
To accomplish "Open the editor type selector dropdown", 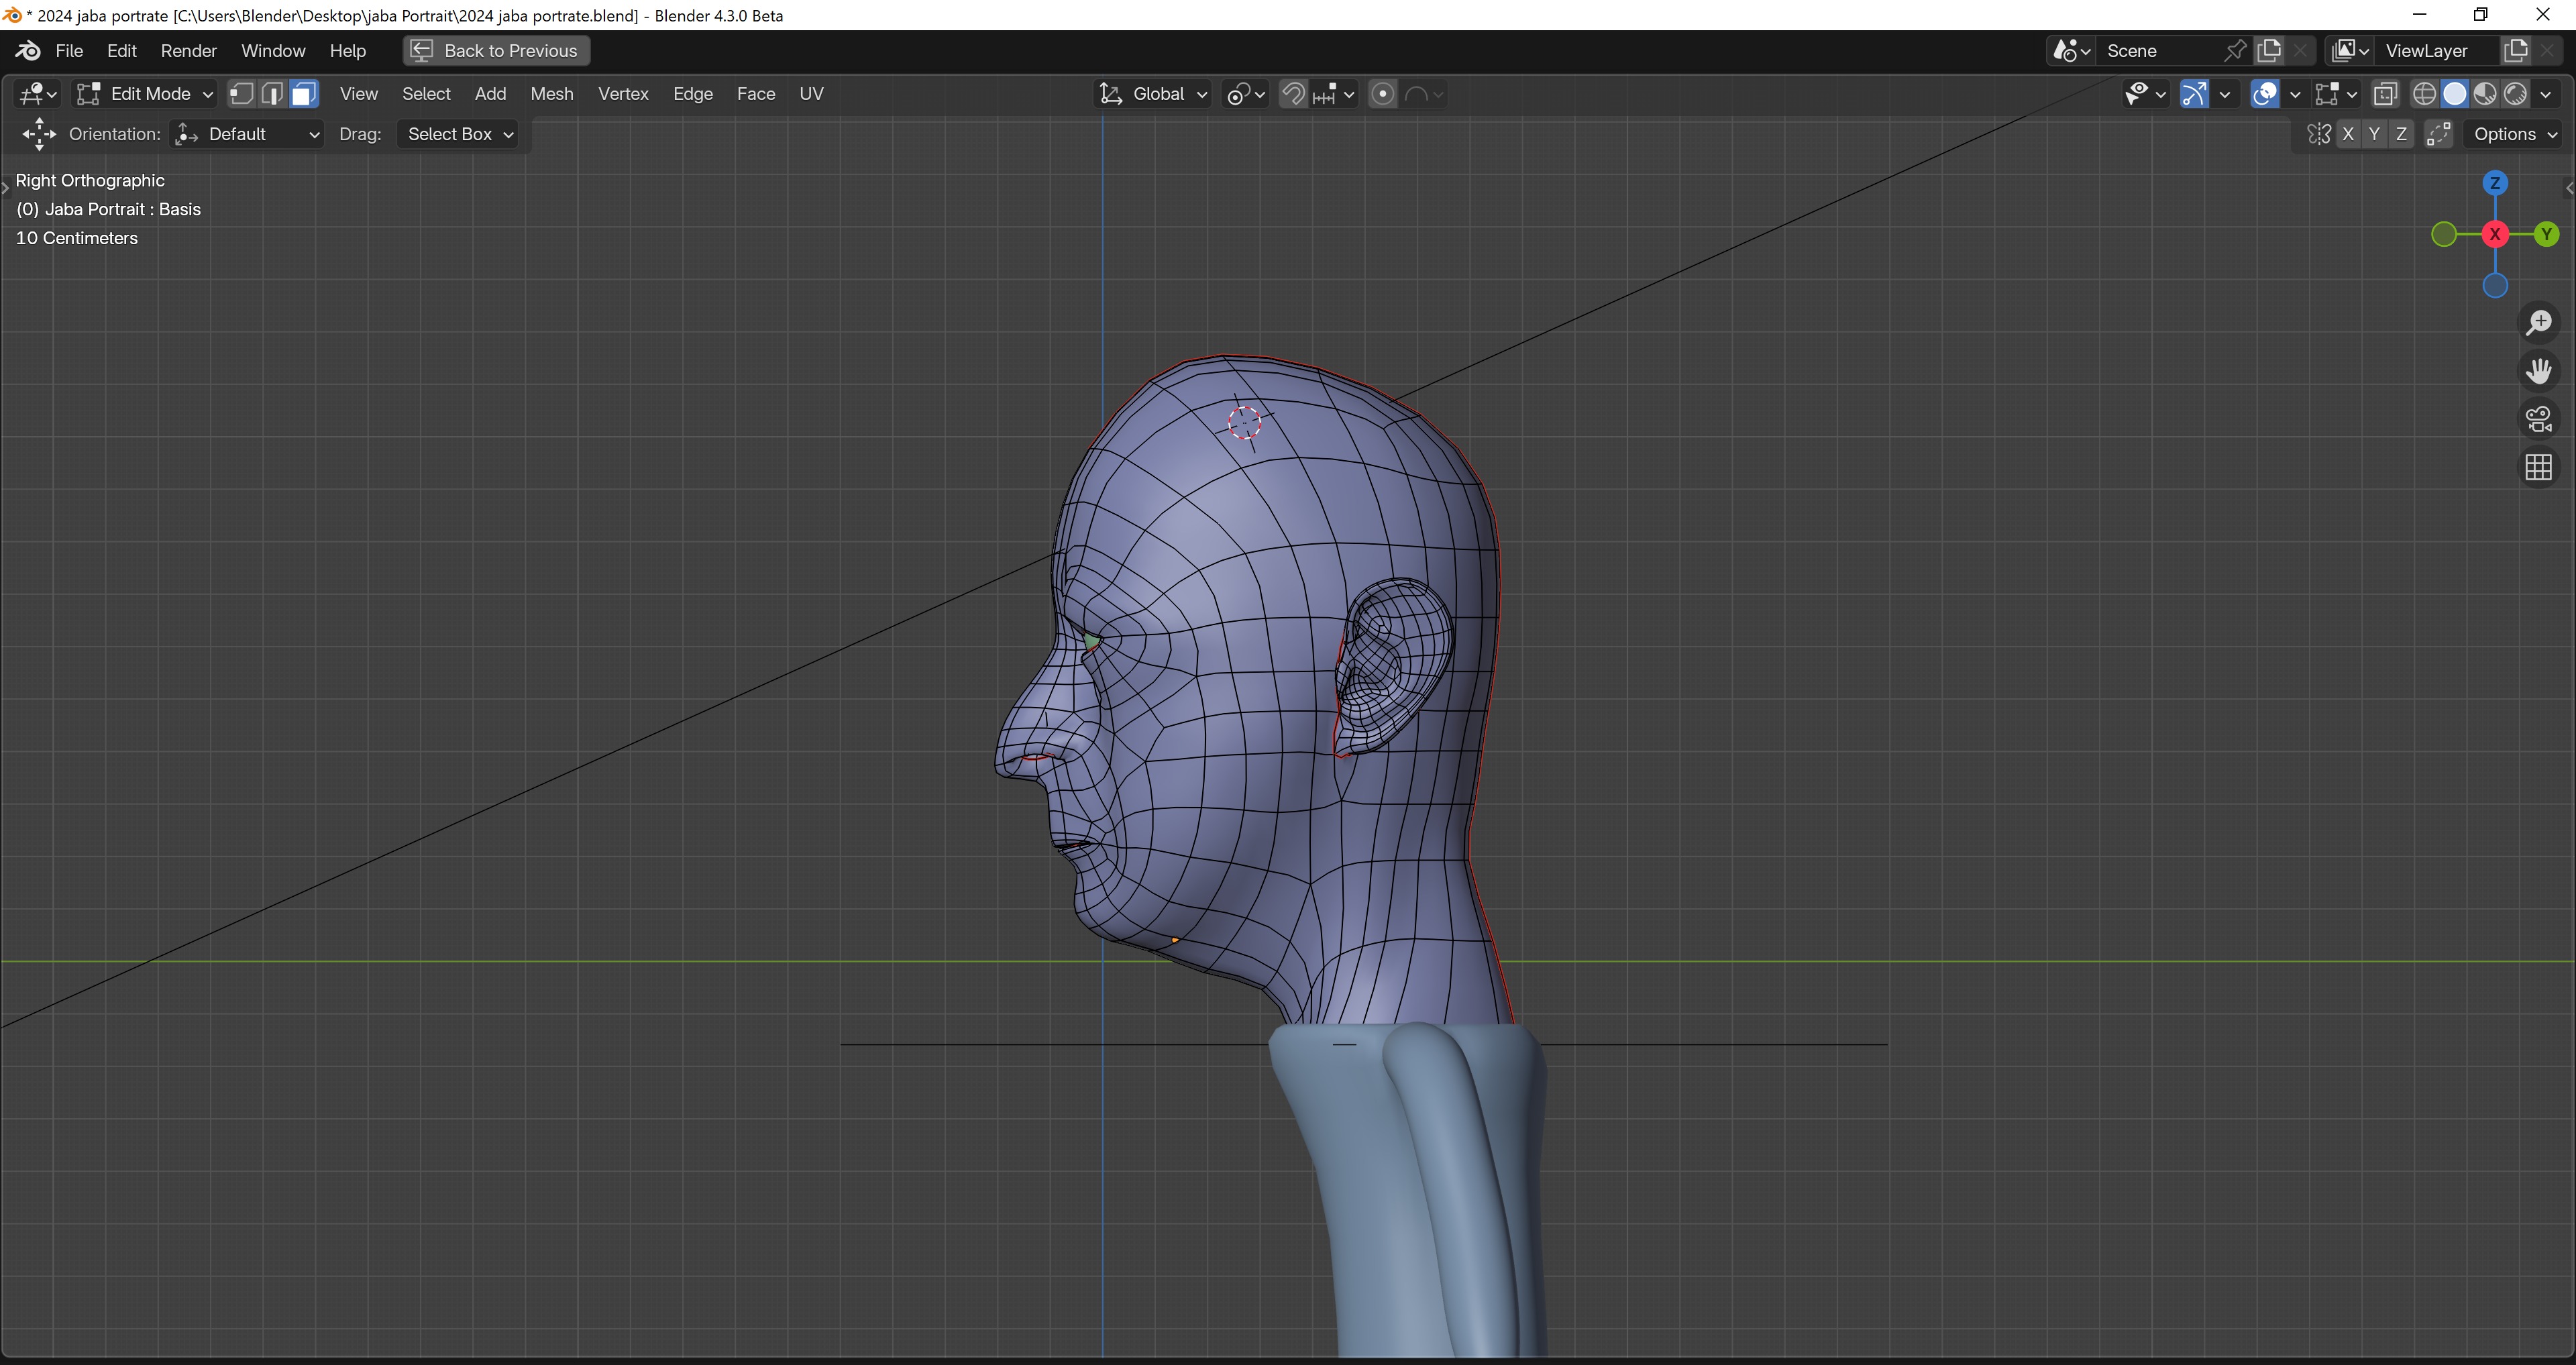I will (x=38, y=93).
